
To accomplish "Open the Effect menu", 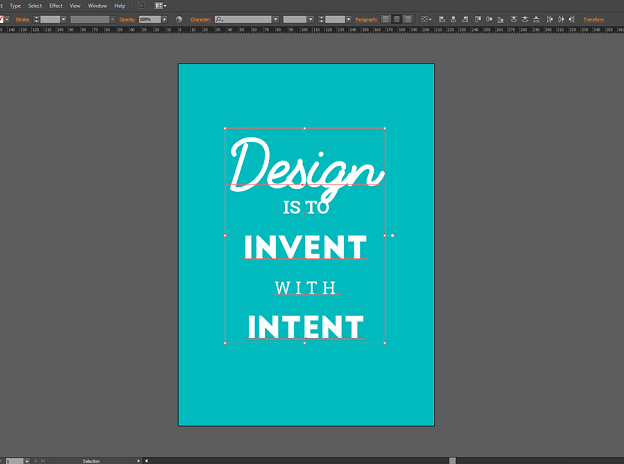I will tap(55, 5).
